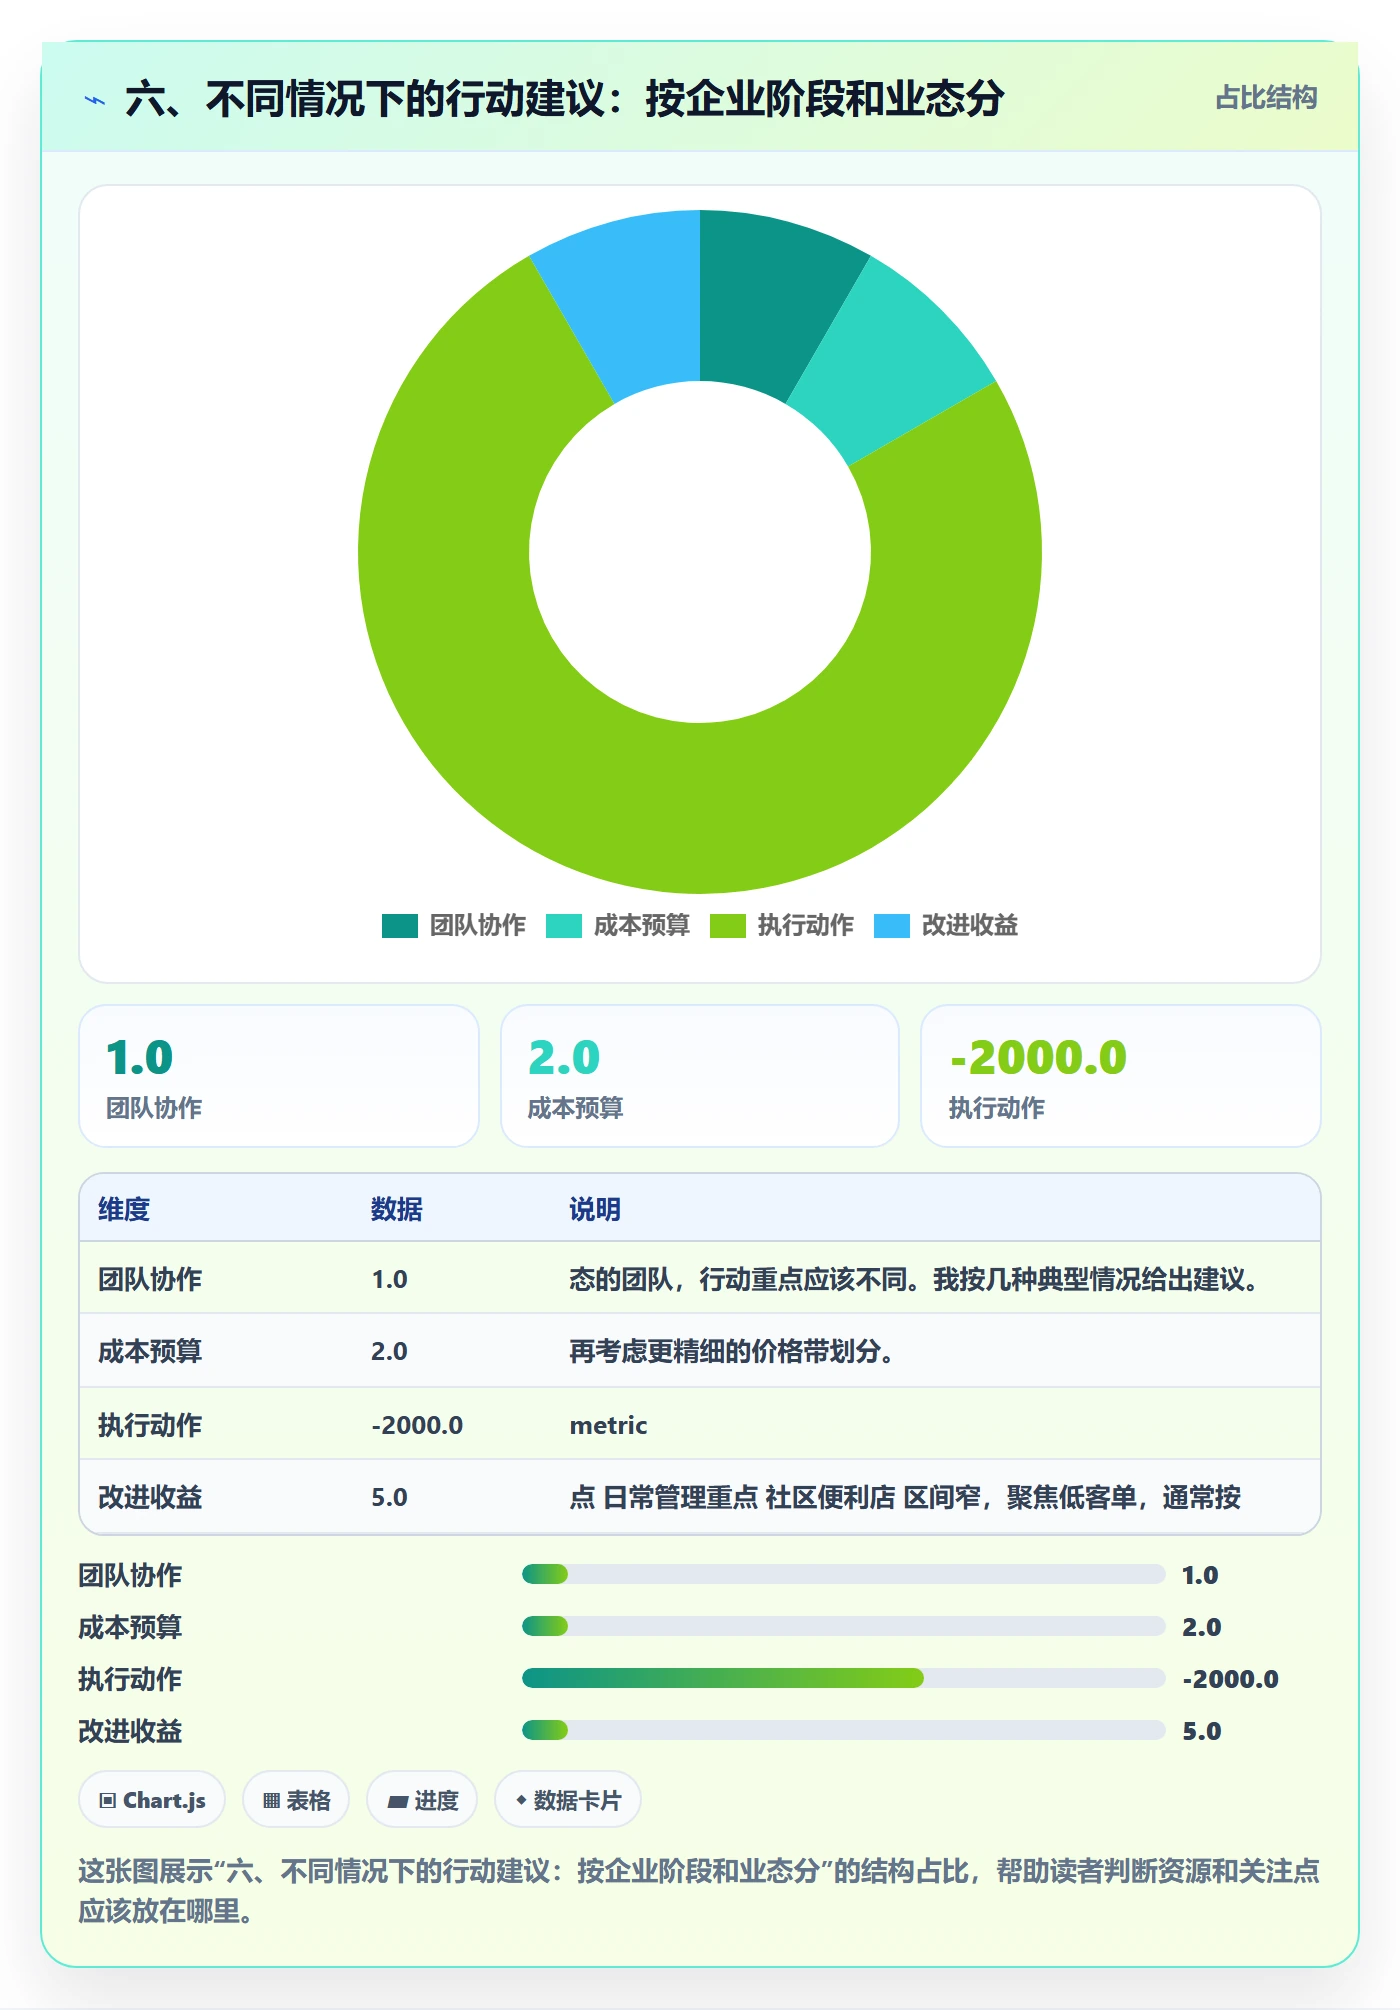Click the 表格 tag button
The width and height of the screenshot is (1400, 2010).
coord(296,1800)
